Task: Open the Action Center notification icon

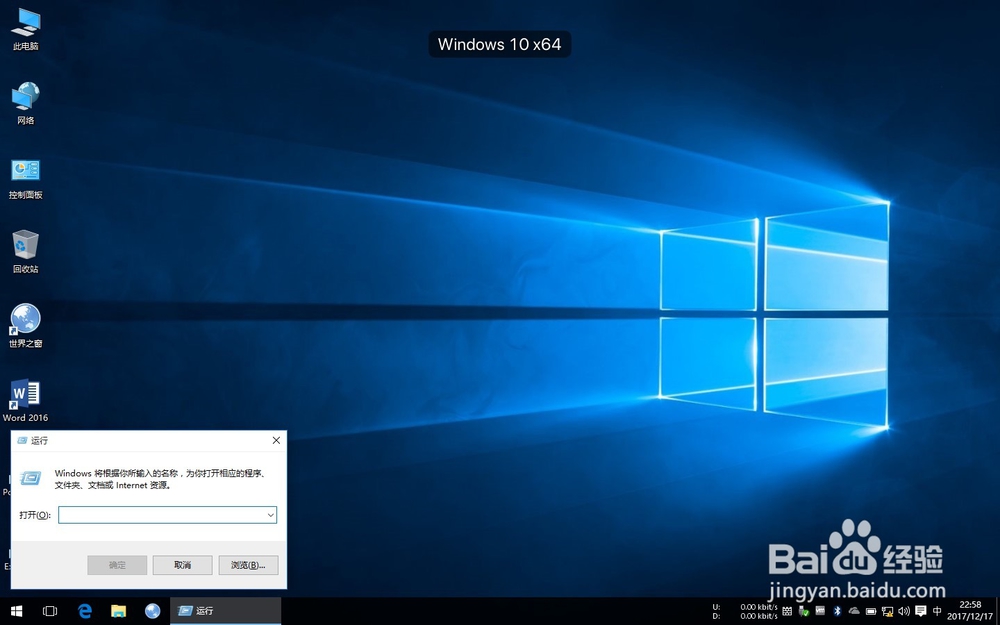Action: pyautogui.click(x=920, y=611)
